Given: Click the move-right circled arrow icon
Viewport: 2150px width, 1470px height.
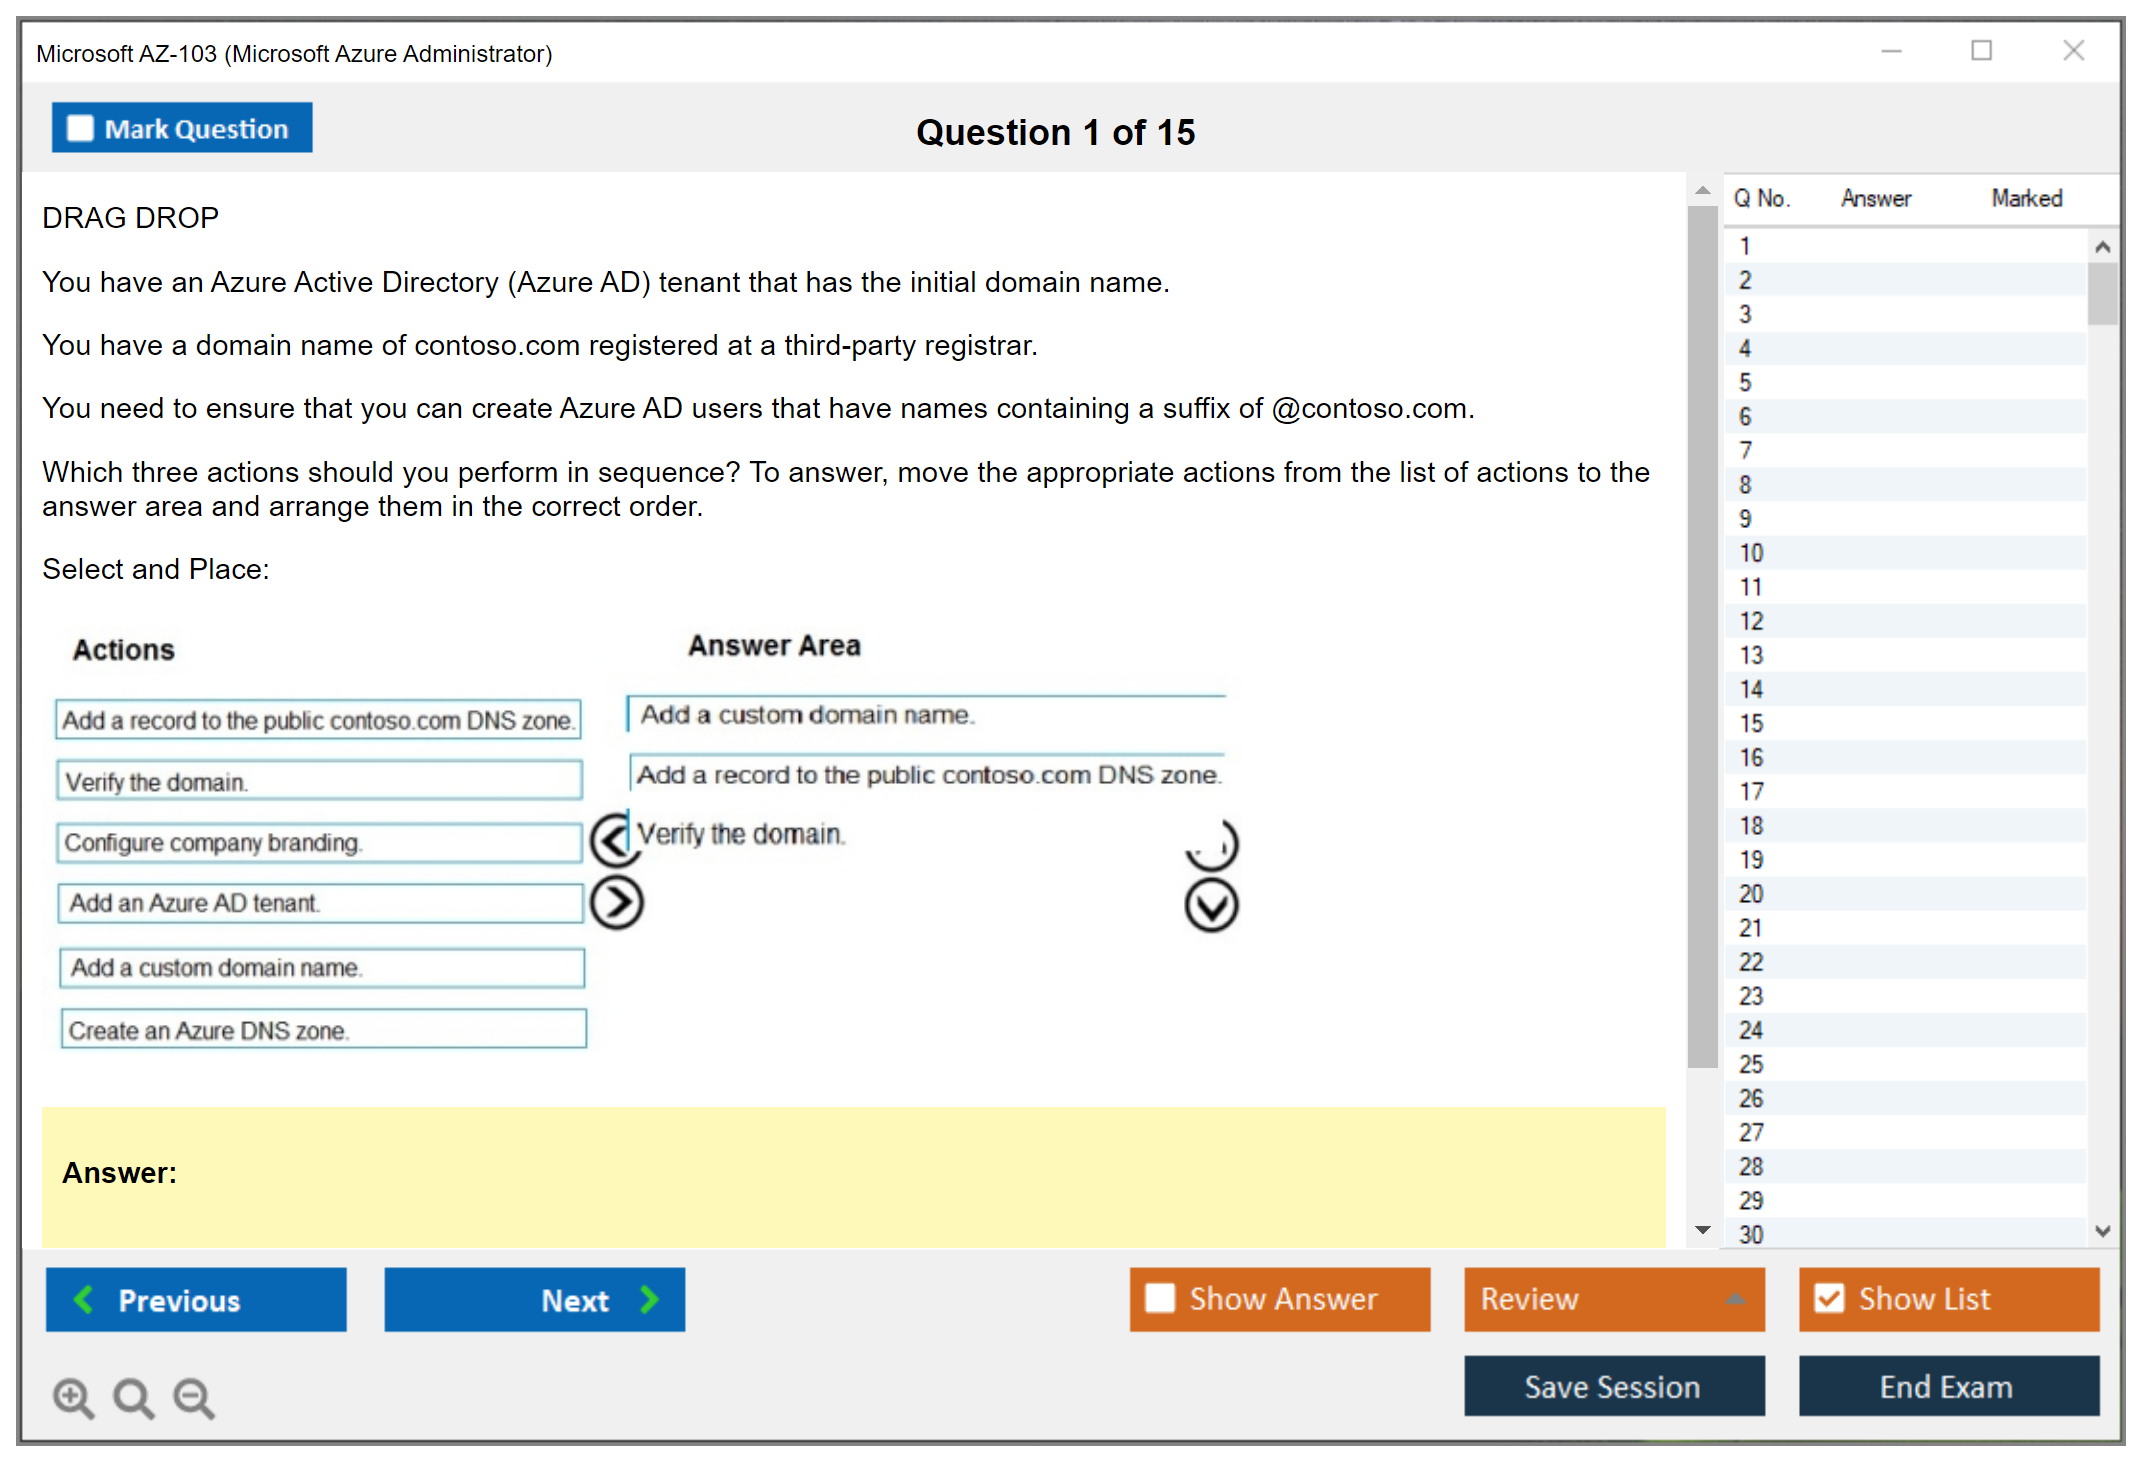Looking at the screenshot, I should coord(616,903).
